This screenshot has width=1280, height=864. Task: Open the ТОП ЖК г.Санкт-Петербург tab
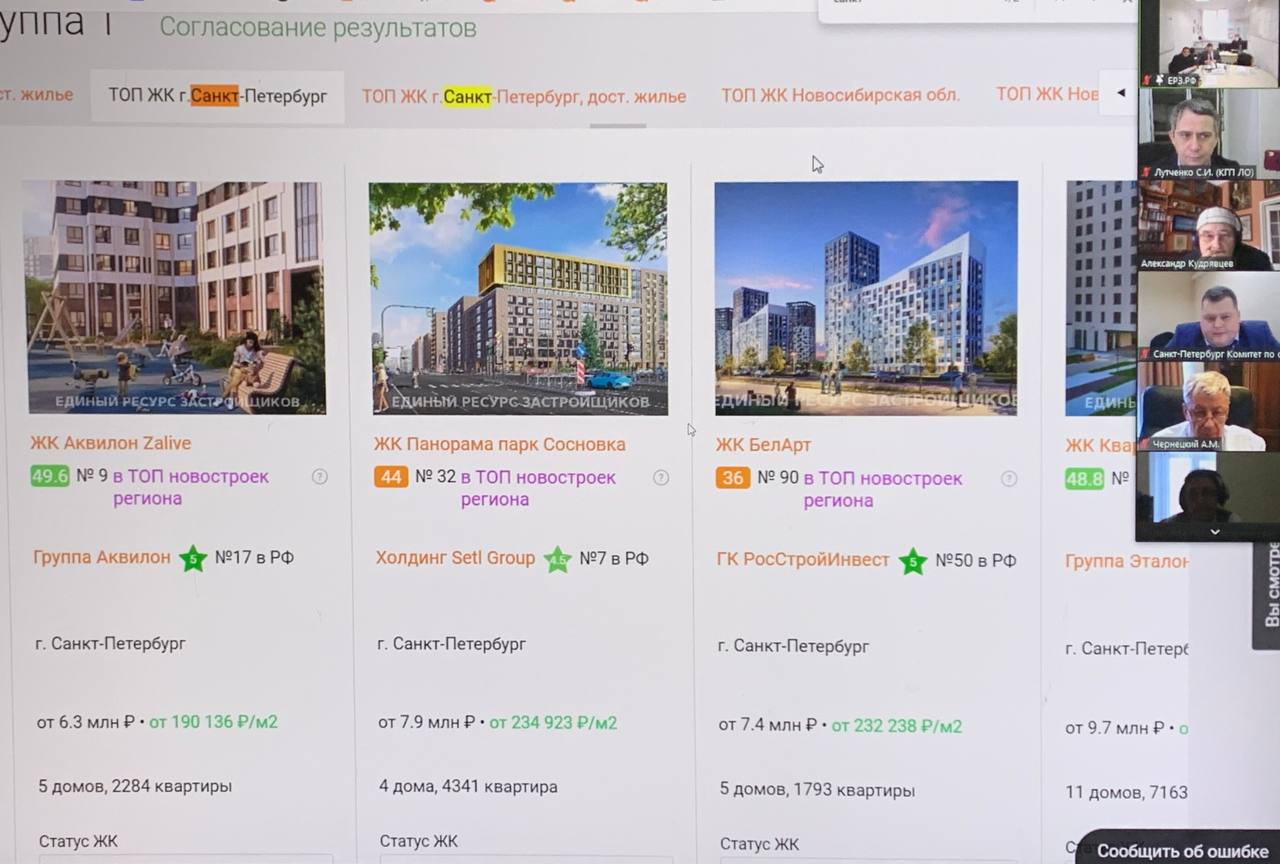pyautogui.click(x=218, y=96)
